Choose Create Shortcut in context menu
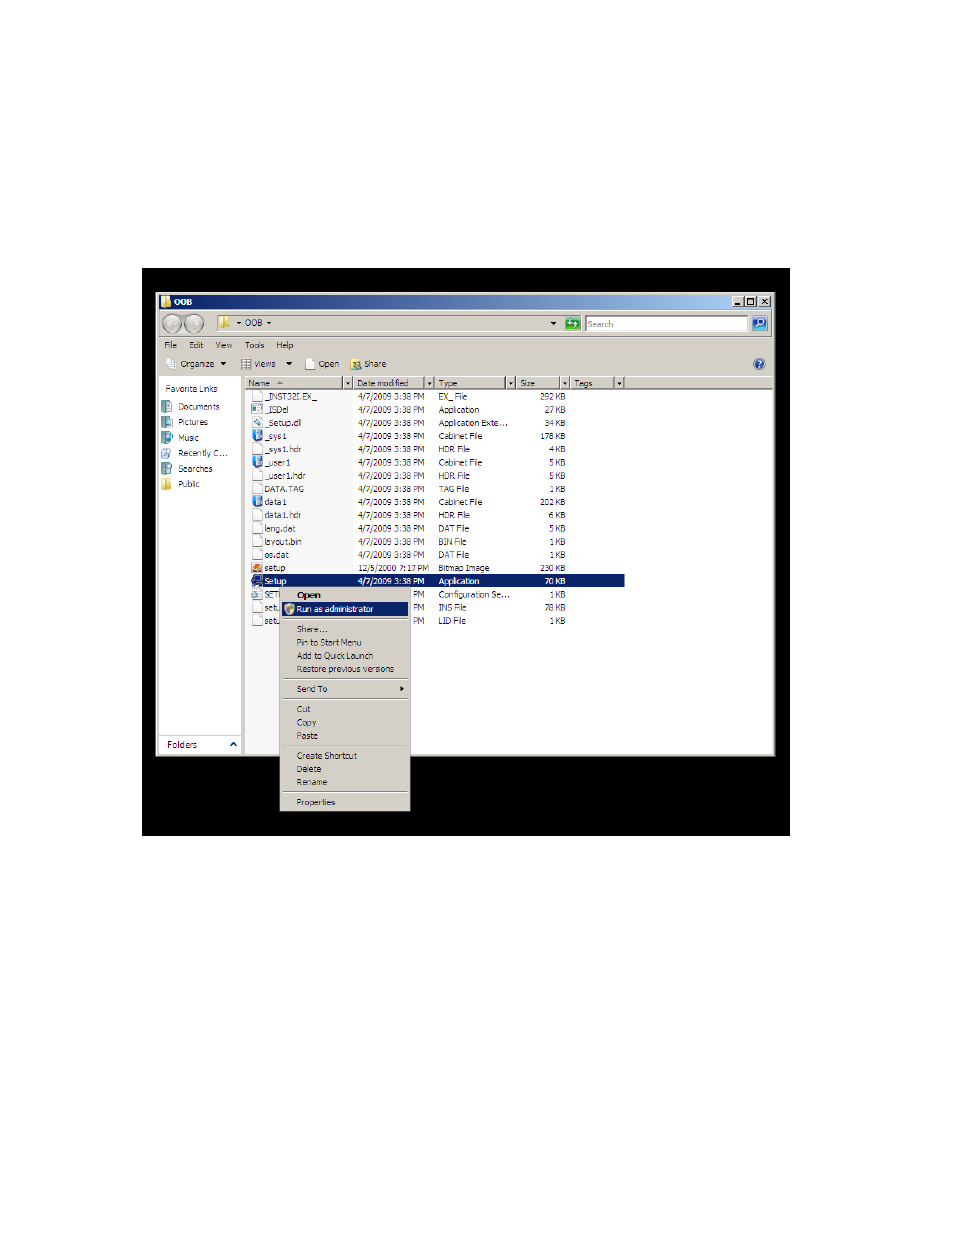Viewport: 954px width, 1235px height. (x=345, y=755)
